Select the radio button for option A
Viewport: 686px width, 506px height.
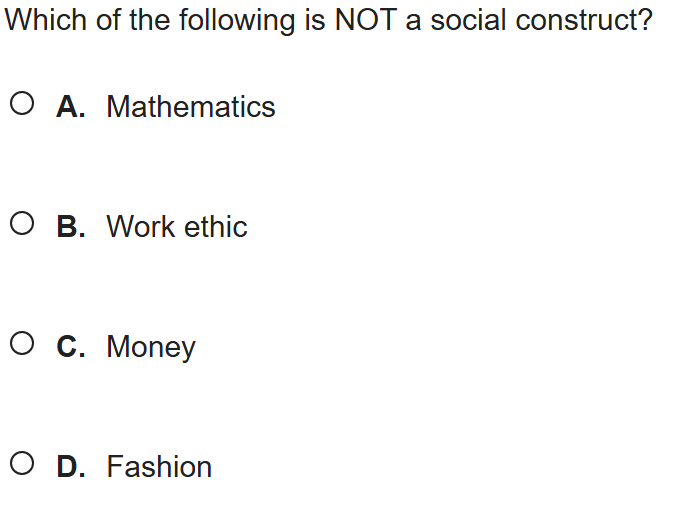pyautogui.click(x=26, y=106)
